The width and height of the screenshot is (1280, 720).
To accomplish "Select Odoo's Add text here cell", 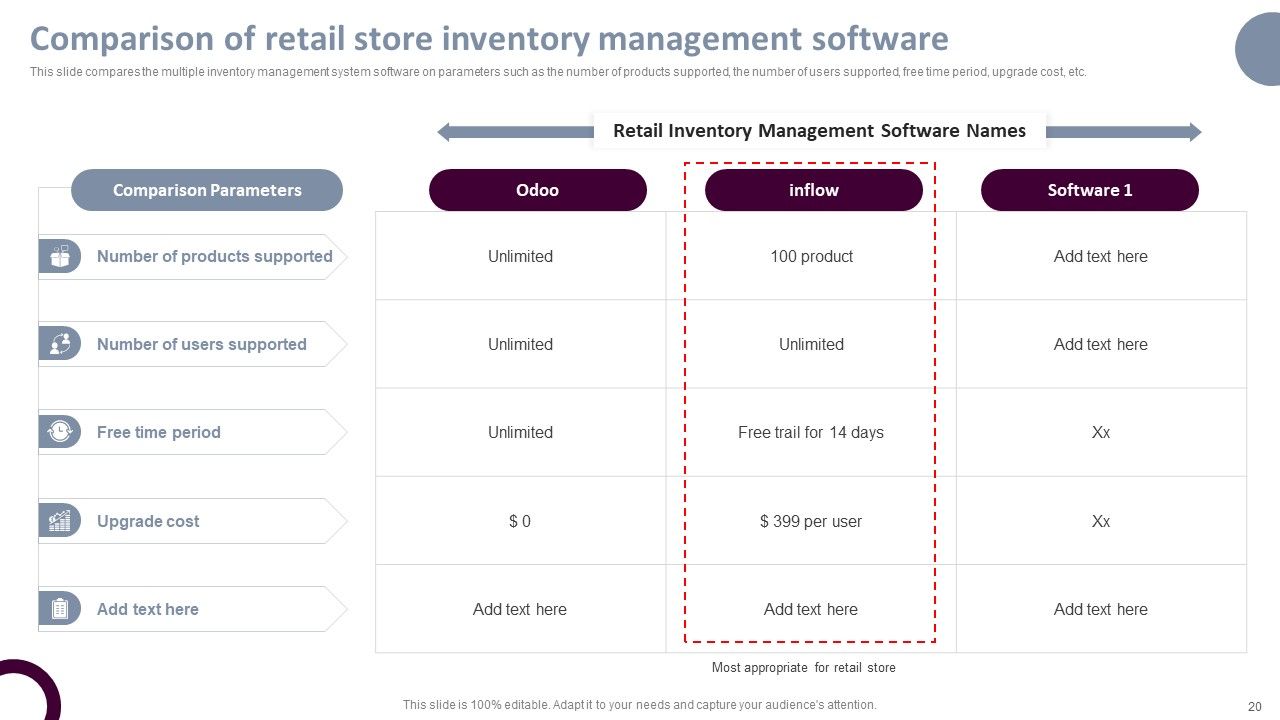I will tap(520, 609).
